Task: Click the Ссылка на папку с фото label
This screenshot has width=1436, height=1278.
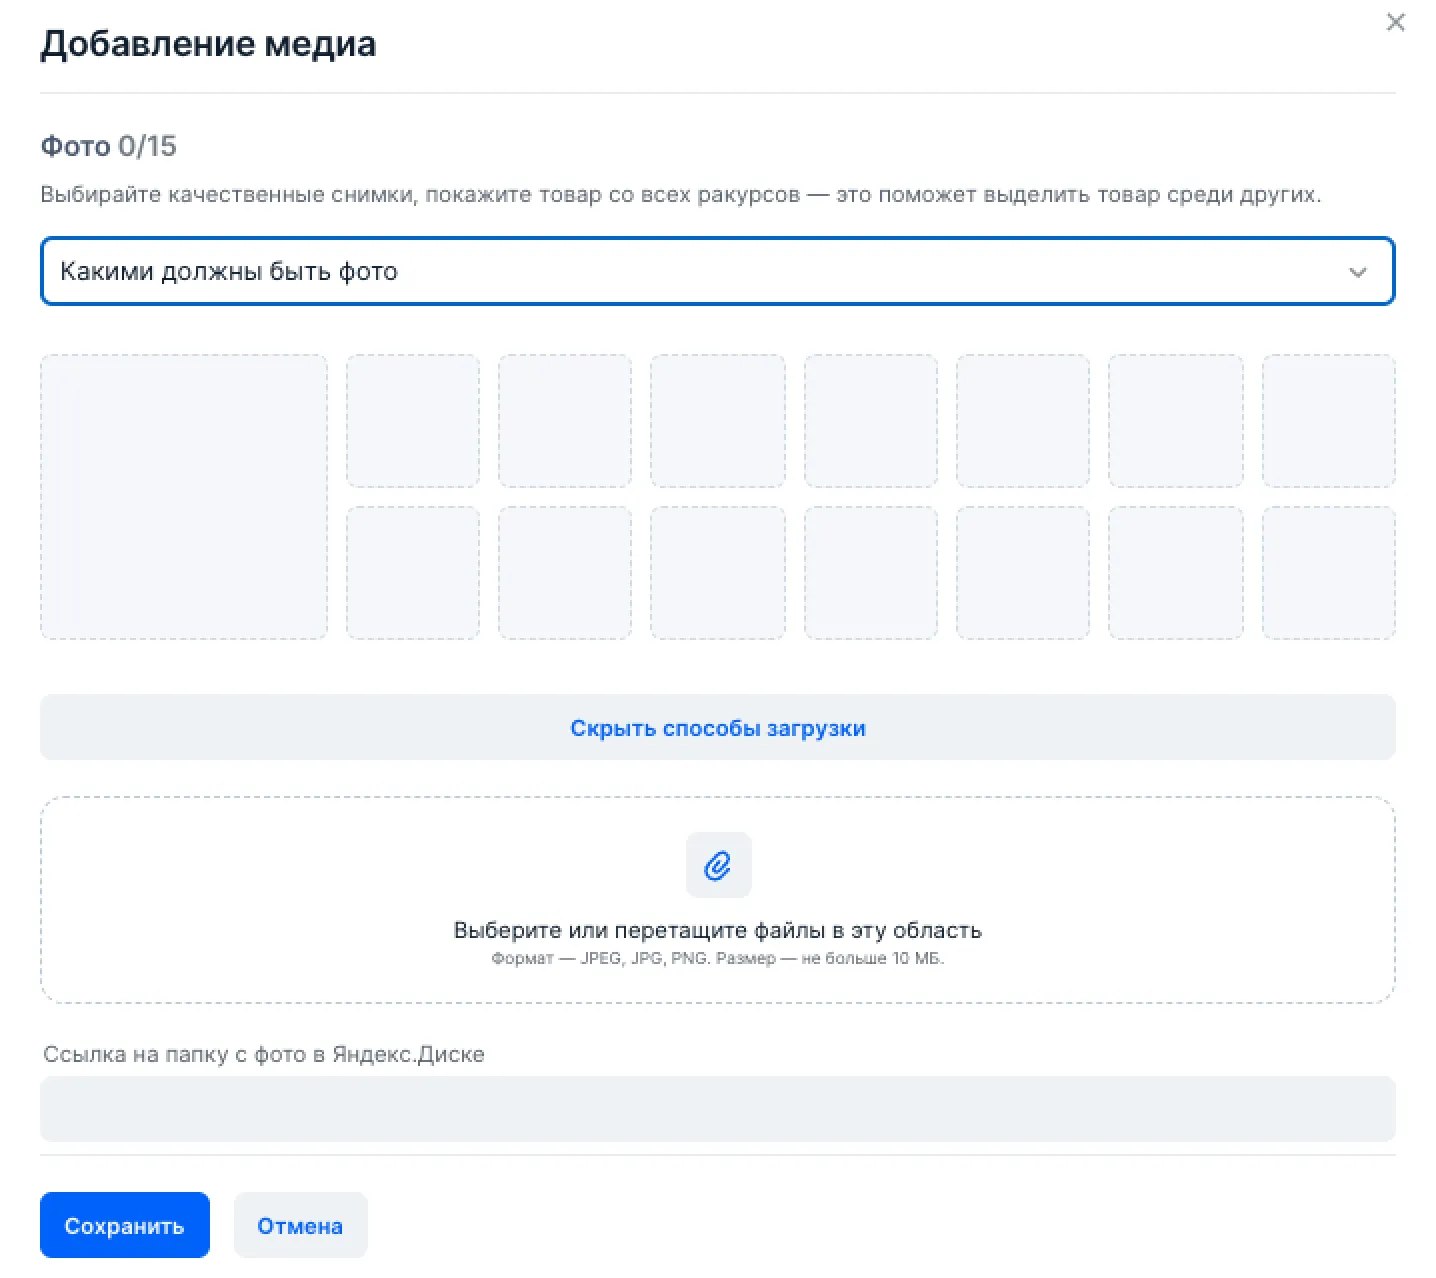Action: 264,1054
